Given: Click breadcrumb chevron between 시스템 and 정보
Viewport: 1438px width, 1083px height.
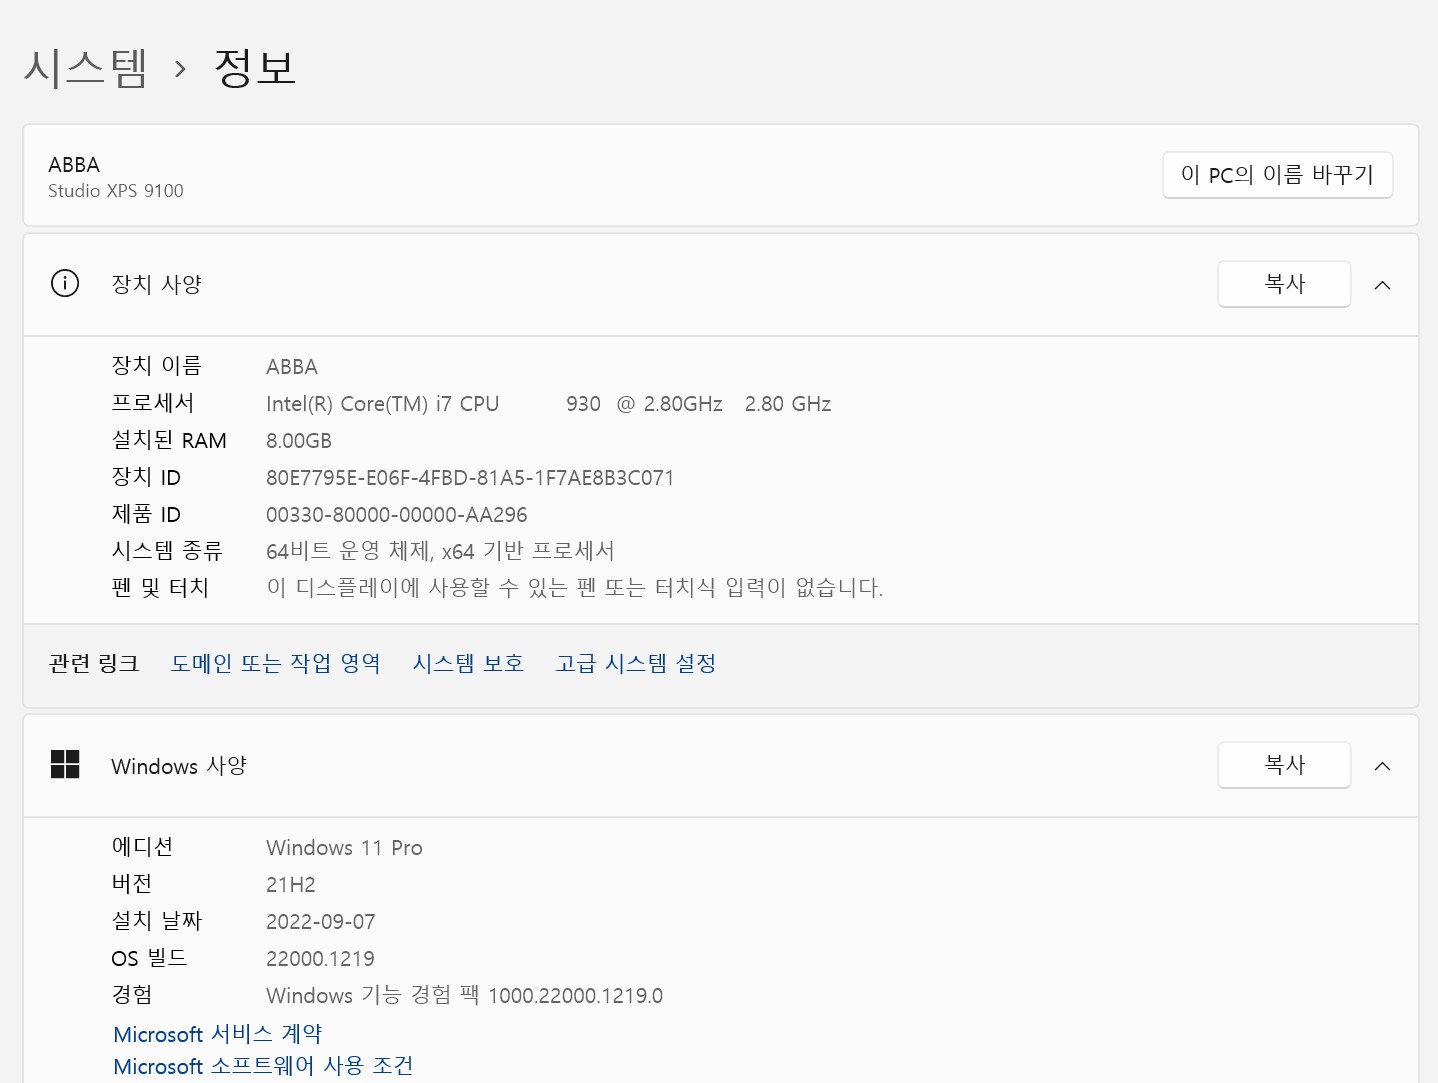Looking at the screenshot, I should 180,69.
